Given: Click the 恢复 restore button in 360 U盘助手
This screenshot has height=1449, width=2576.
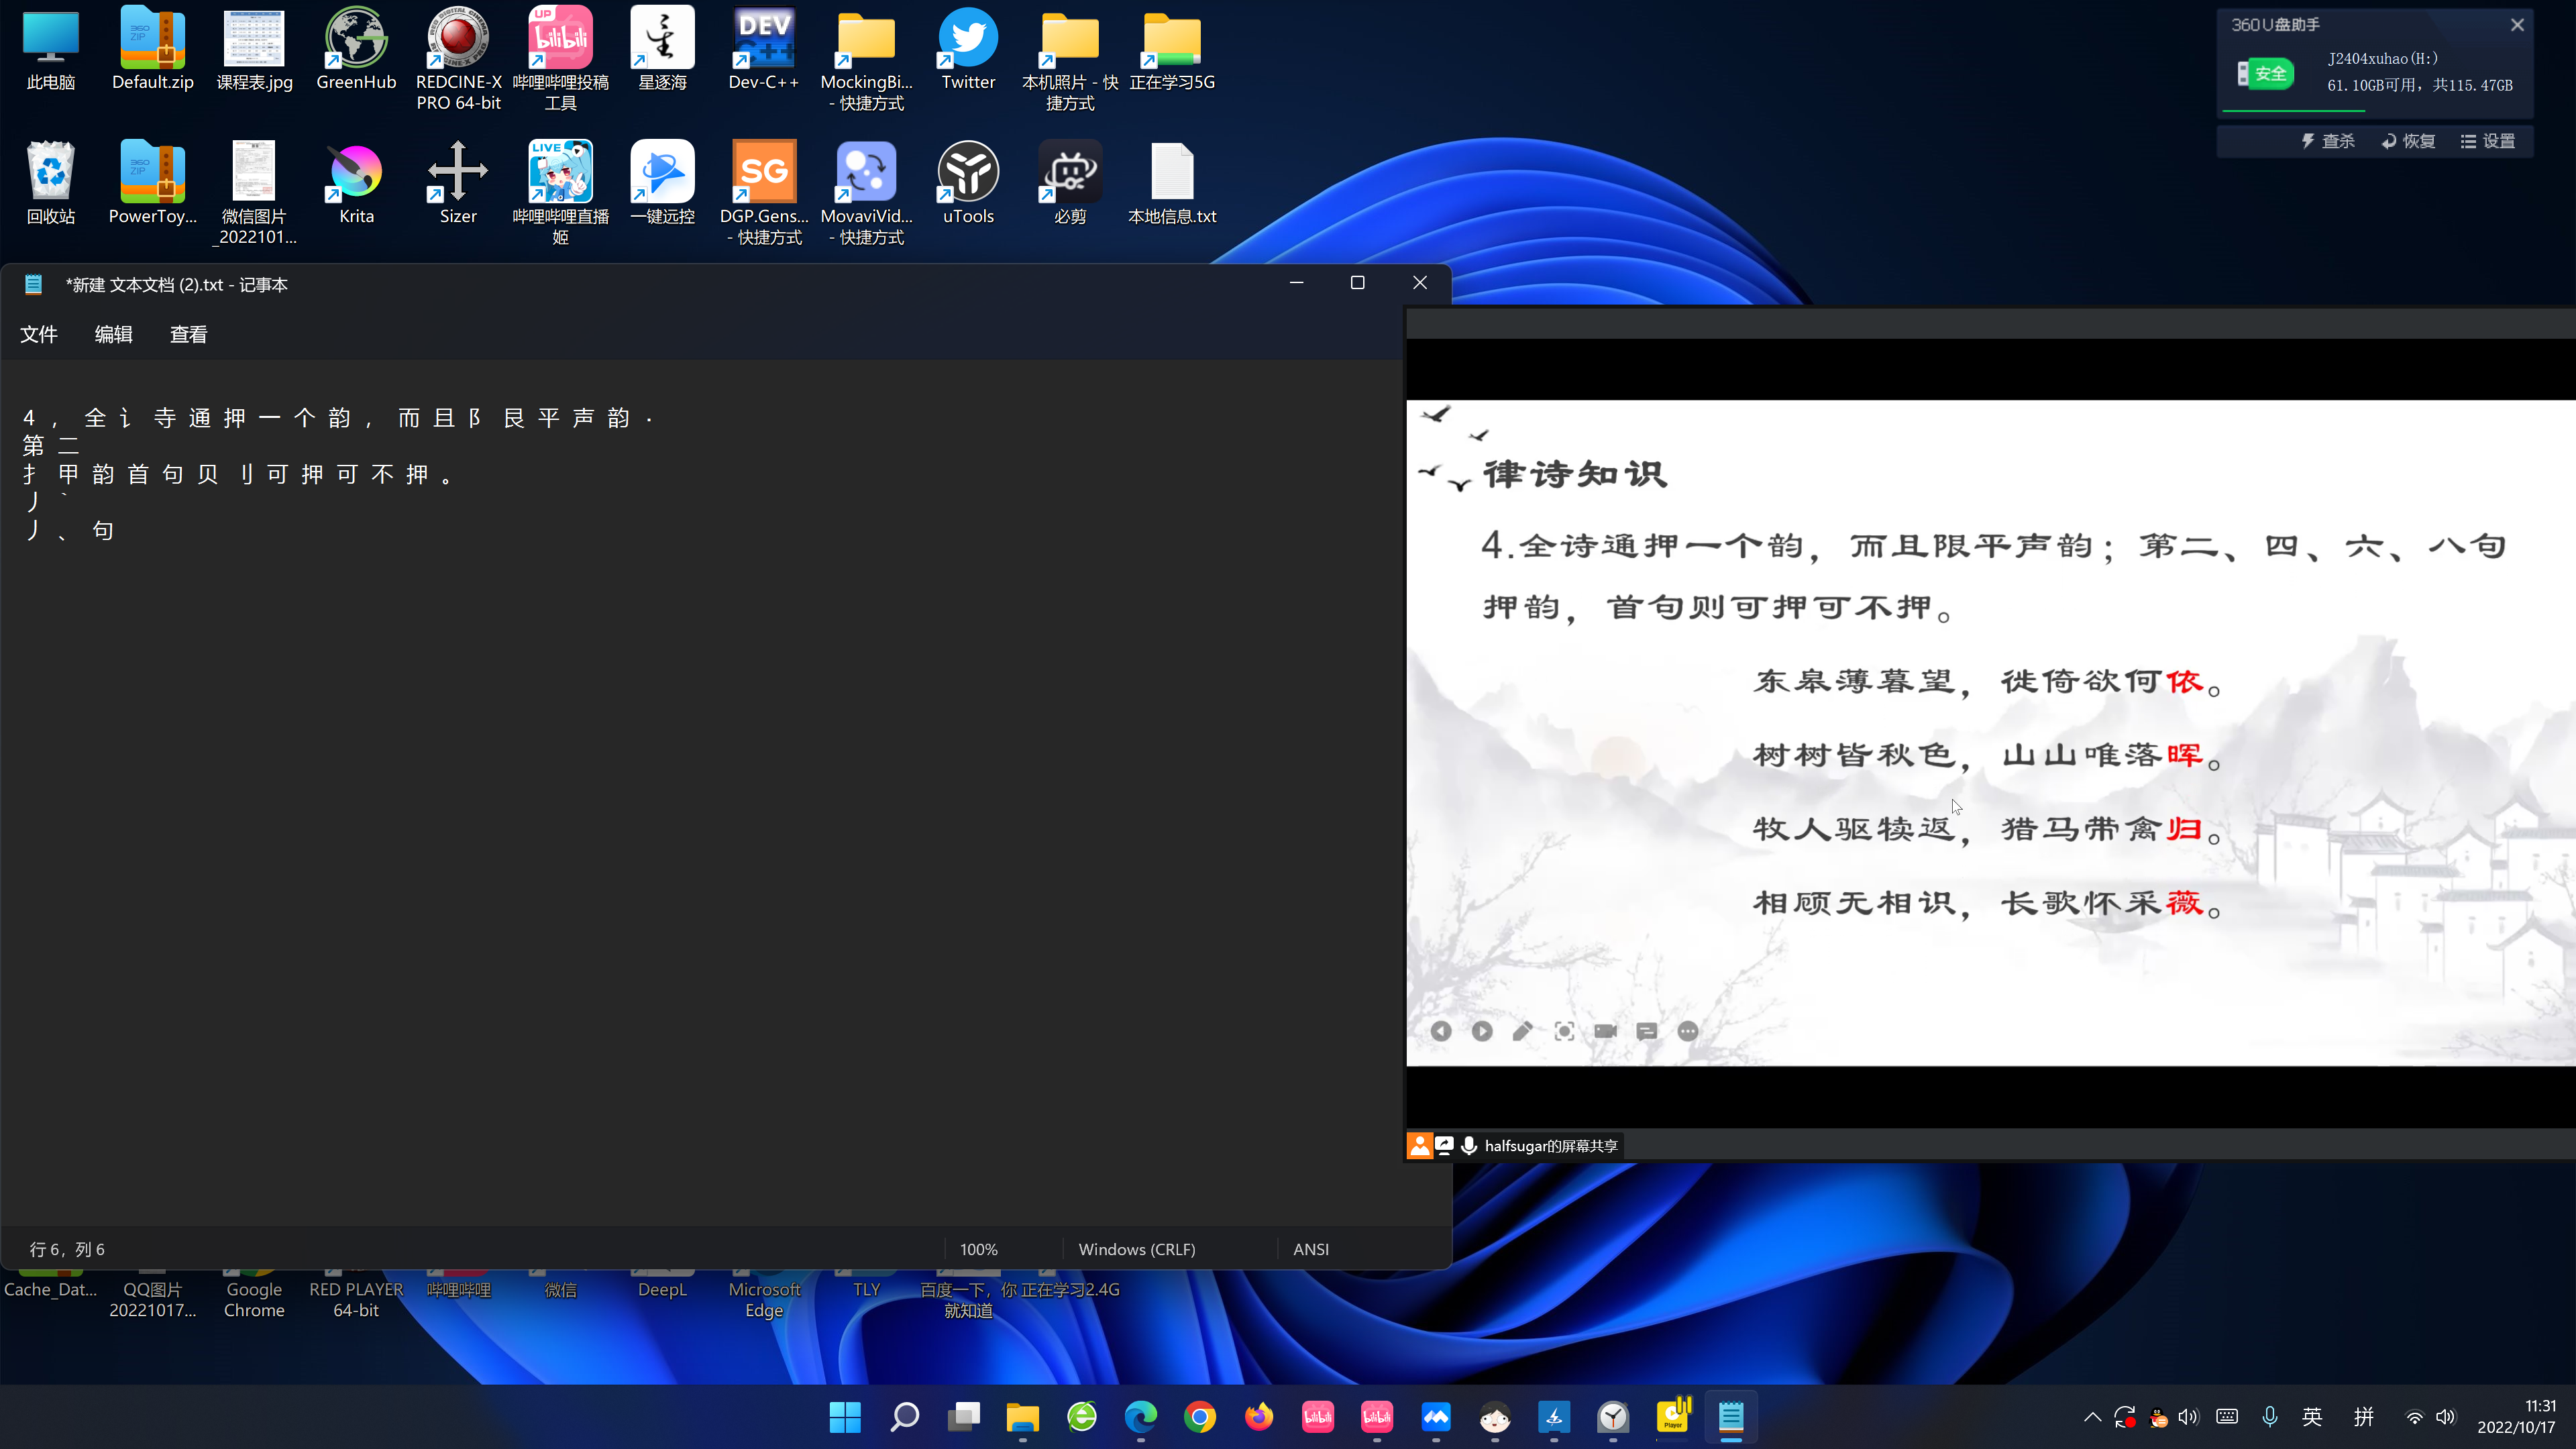Looking at the screenshot, I should 2407,141.
